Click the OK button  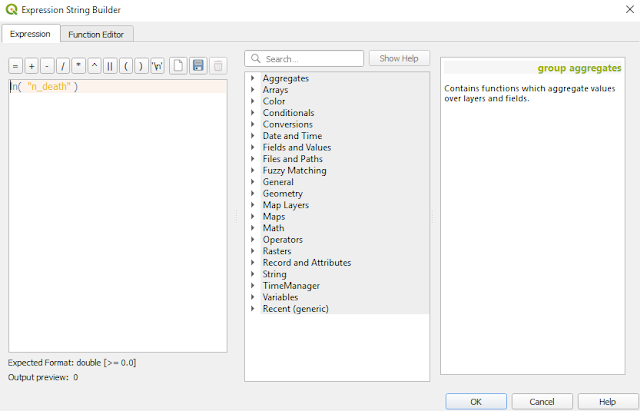click(x=476, y=402)
